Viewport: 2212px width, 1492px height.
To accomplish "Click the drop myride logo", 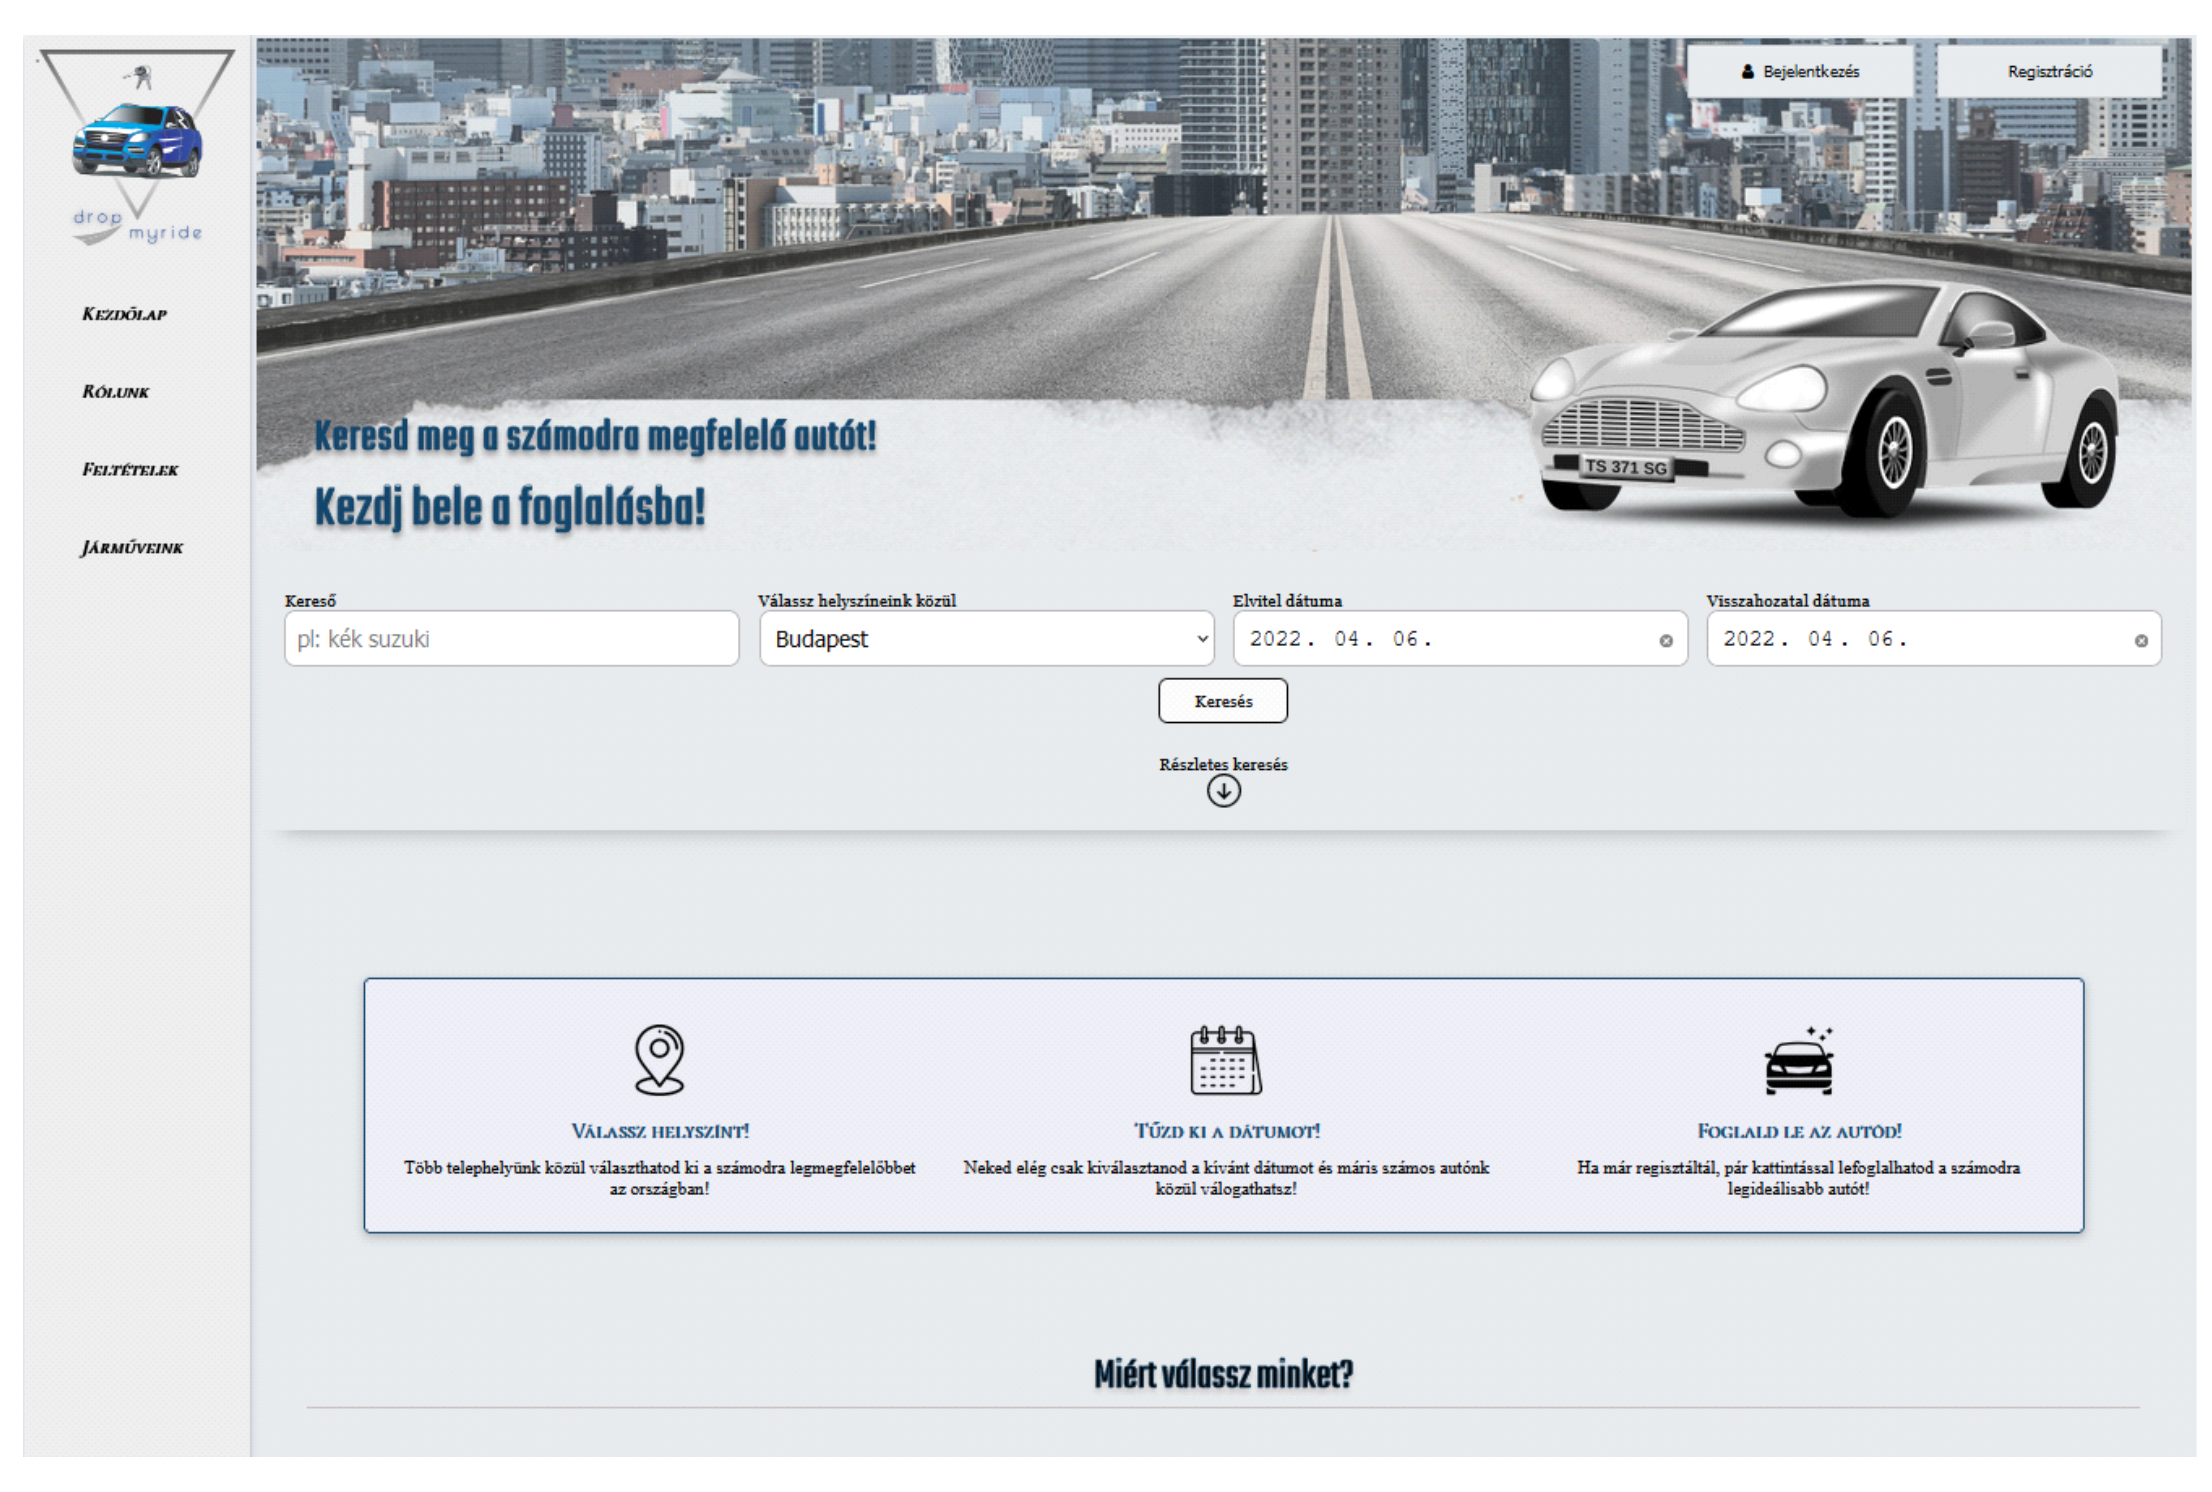I will click(137, 147).
